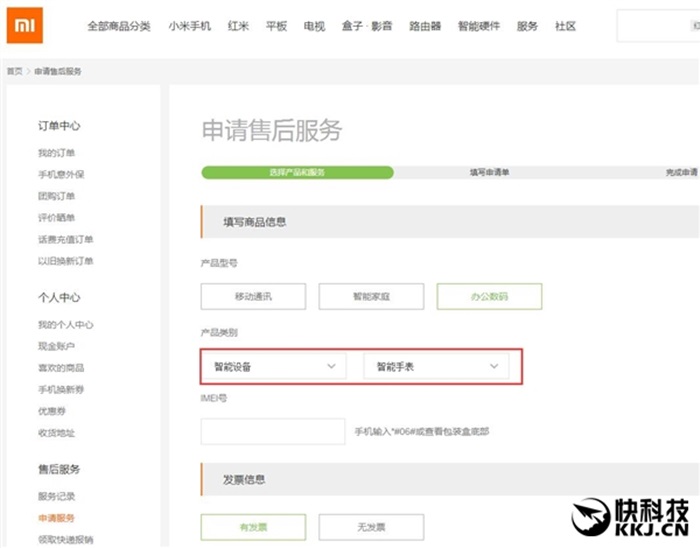Click the Xiaomi MI logo
The image size is (700, 548).
pos(25,25)
